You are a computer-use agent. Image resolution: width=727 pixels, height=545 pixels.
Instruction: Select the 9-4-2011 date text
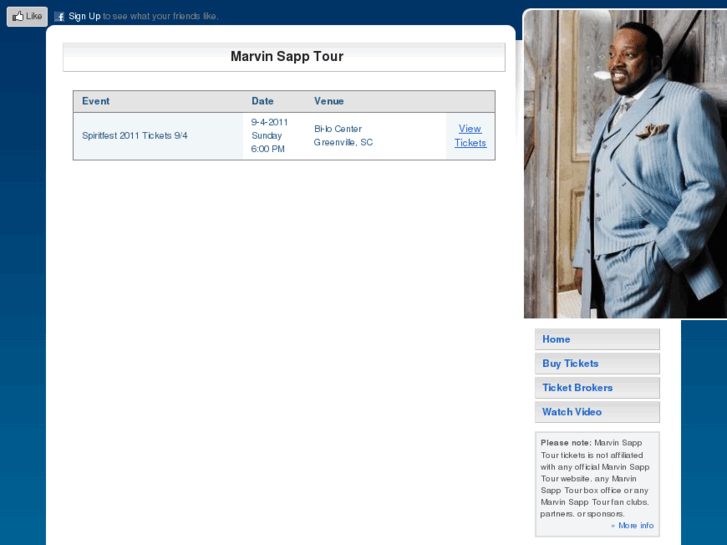tap(269, 122)
